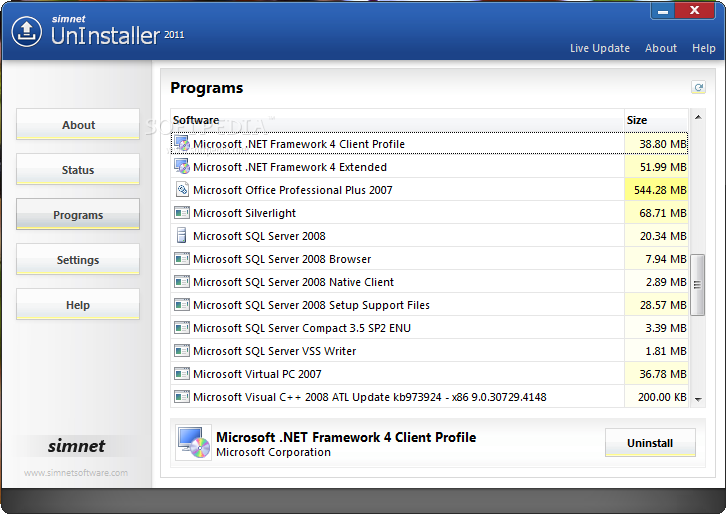Click the SQL Server VSS Writer row icon
This screenshot has height=514, width=726.
(182, 351)
